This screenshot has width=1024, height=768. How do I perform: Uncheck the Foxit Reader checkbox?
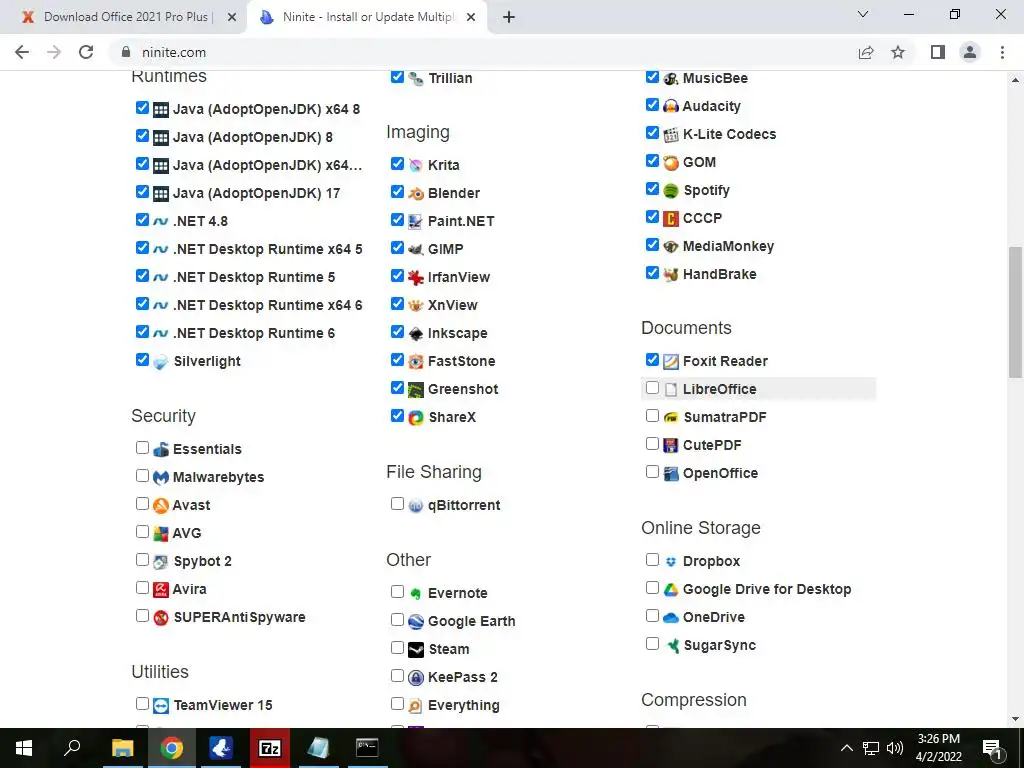pyautogui.click(x=652, y=360)
